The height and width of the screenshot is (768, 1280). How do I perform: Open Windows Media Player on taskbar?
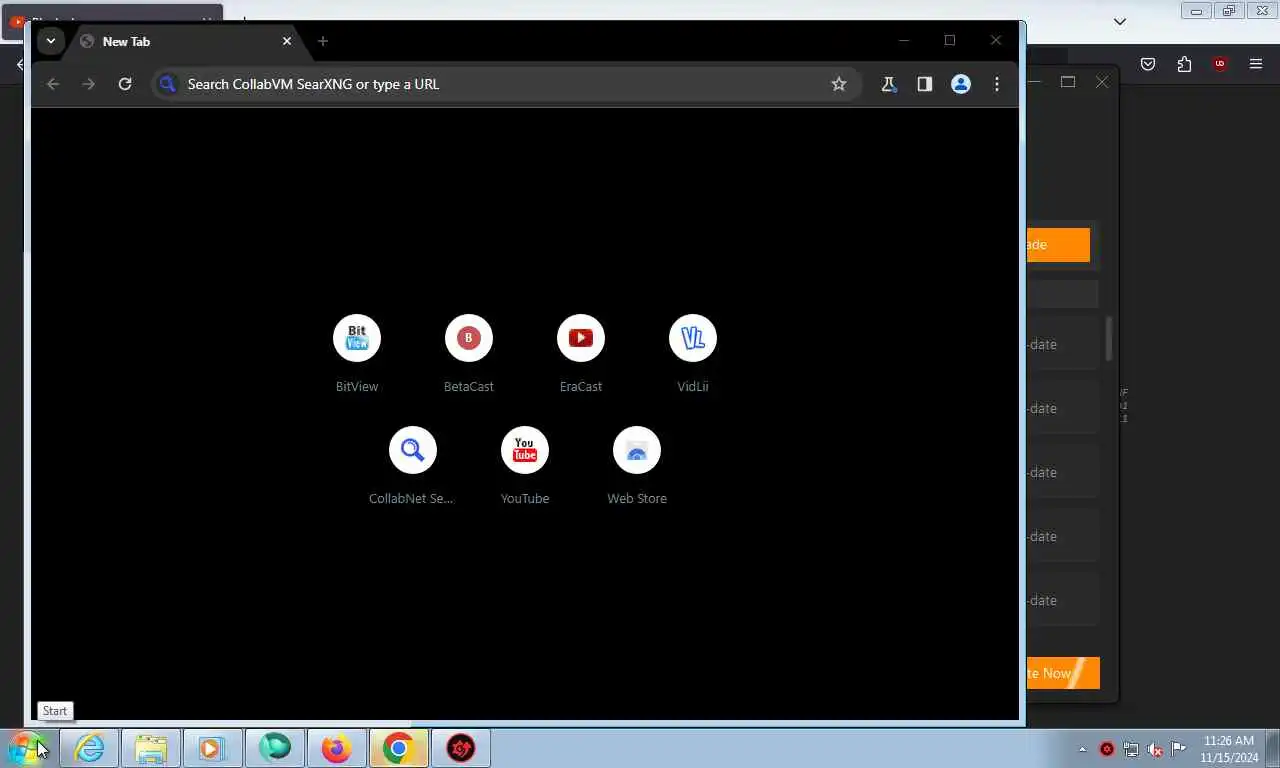(212, 748)
